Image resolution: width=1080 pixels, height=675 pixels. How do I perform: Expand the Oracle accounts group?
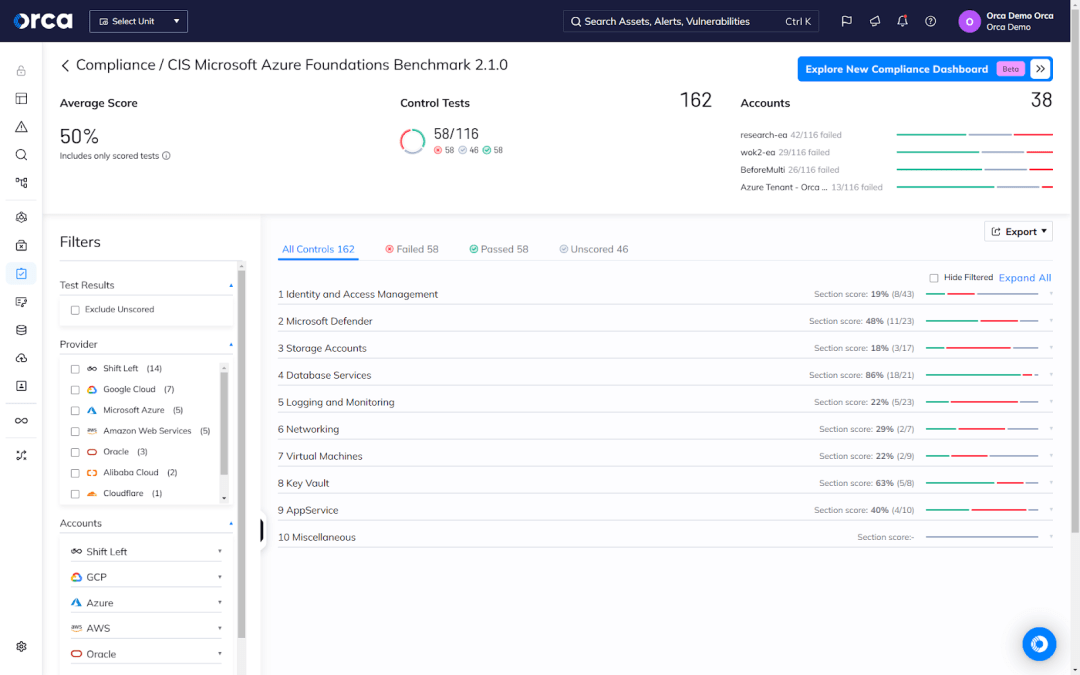[147, 654]
